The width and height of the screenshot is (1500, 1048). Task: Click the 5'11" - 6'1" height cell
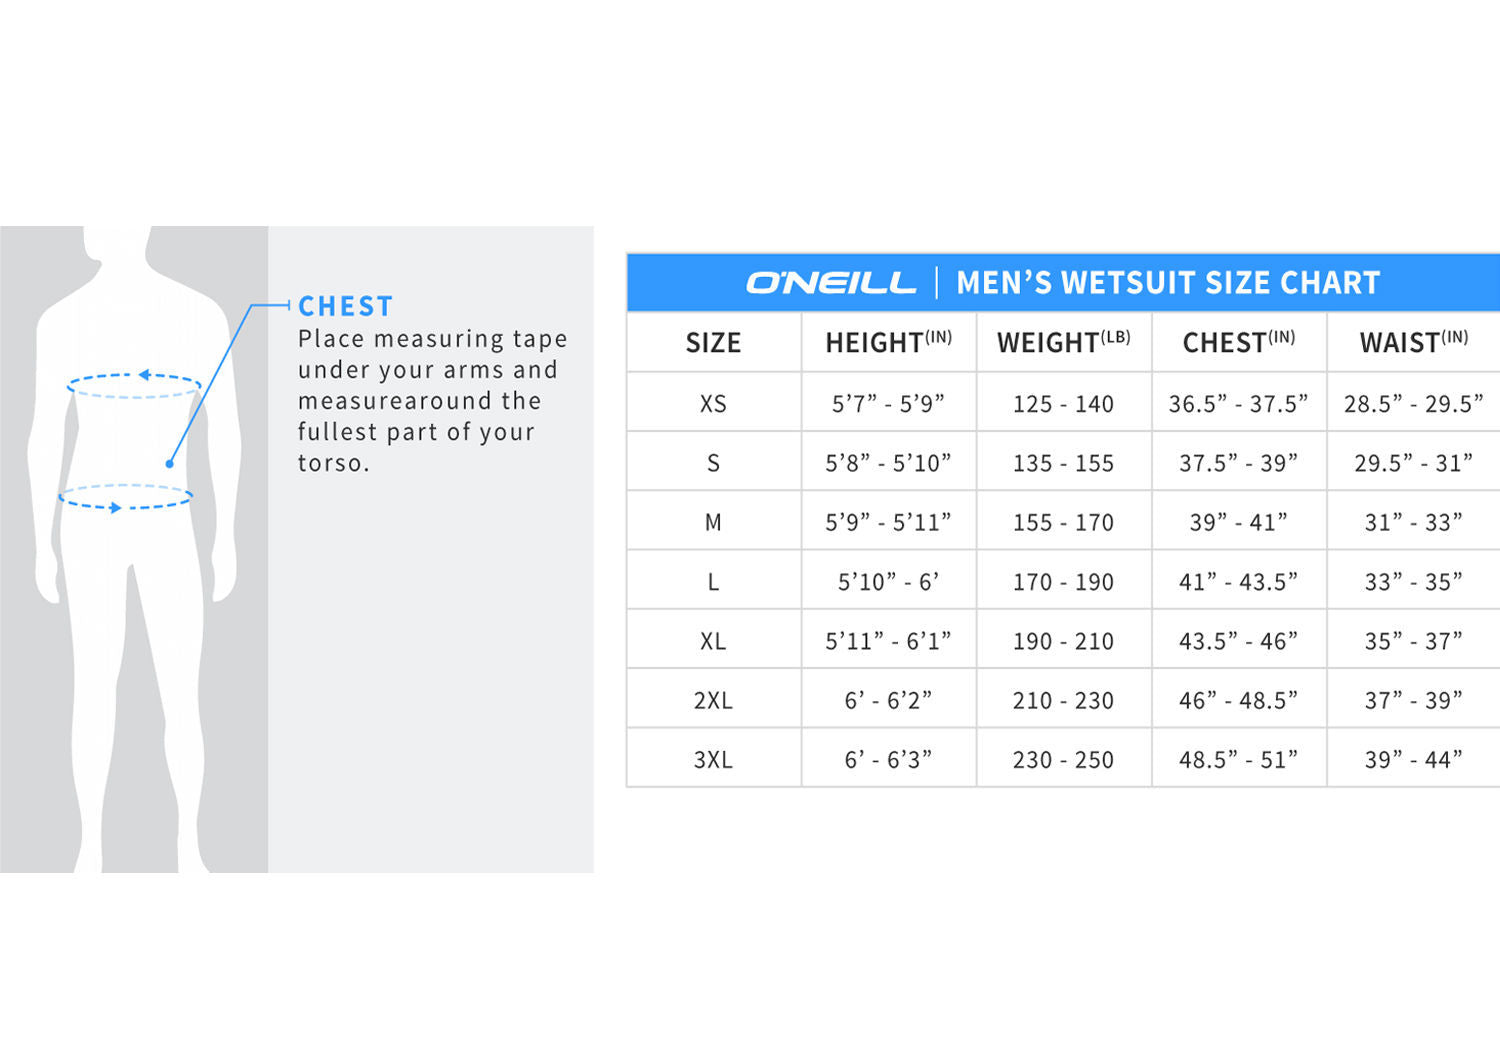[x=888, y=641]
